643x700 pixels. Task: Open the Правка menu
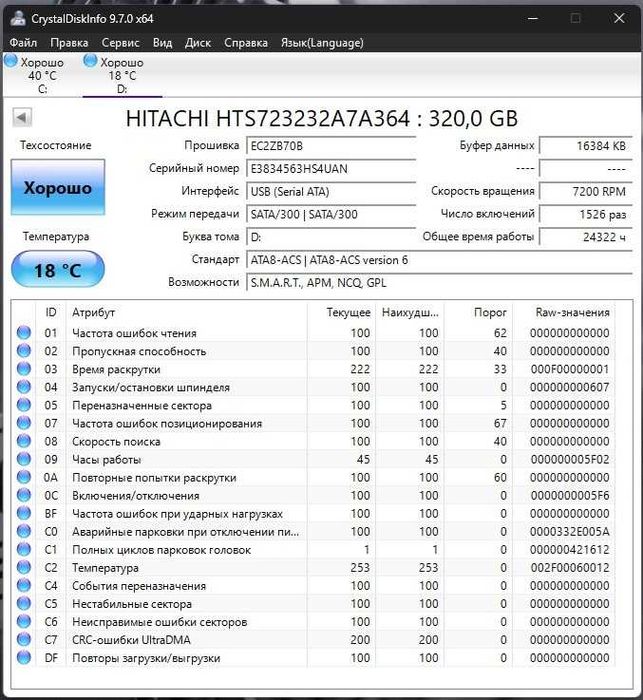(x=69, y=43)
